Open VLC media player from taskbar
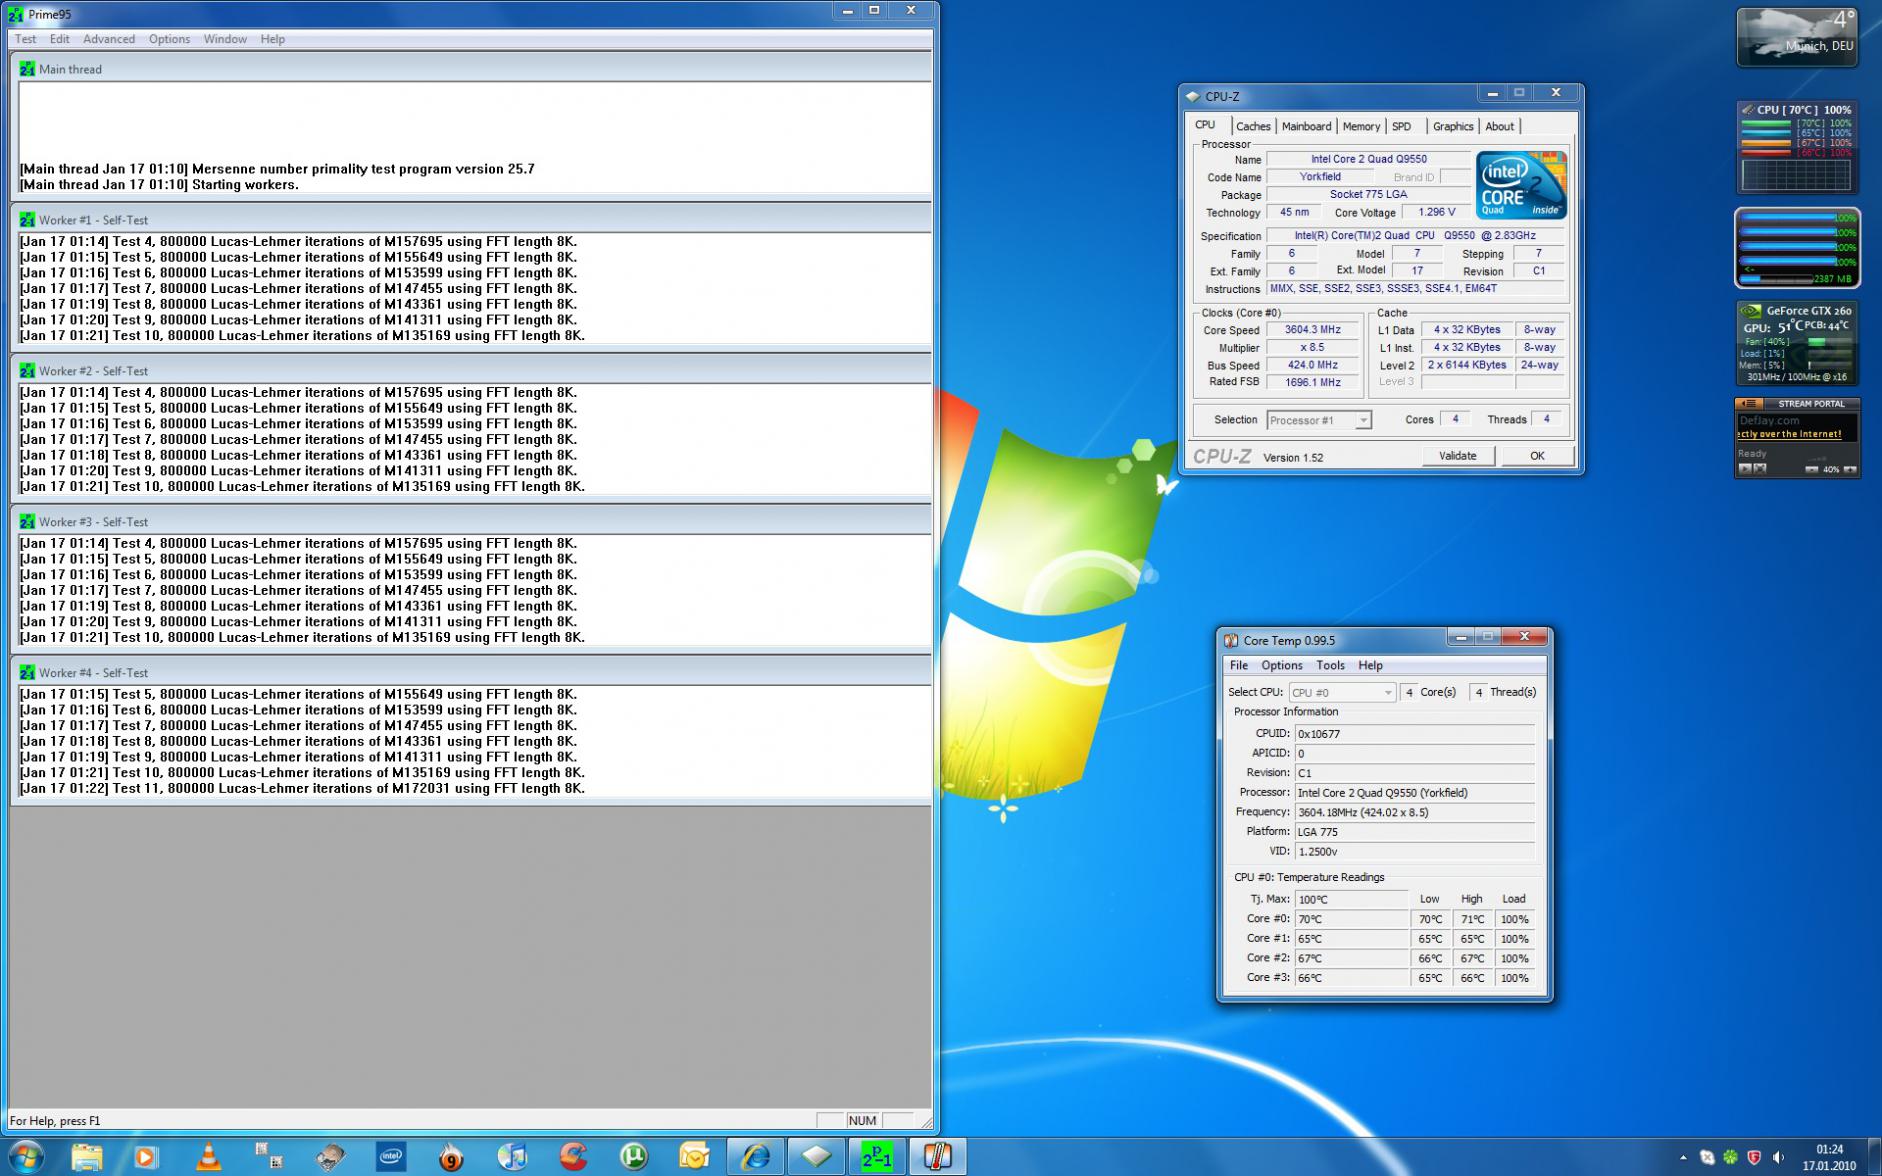Viewport: 1882px width, 1176px height. tap(208, 1157)
